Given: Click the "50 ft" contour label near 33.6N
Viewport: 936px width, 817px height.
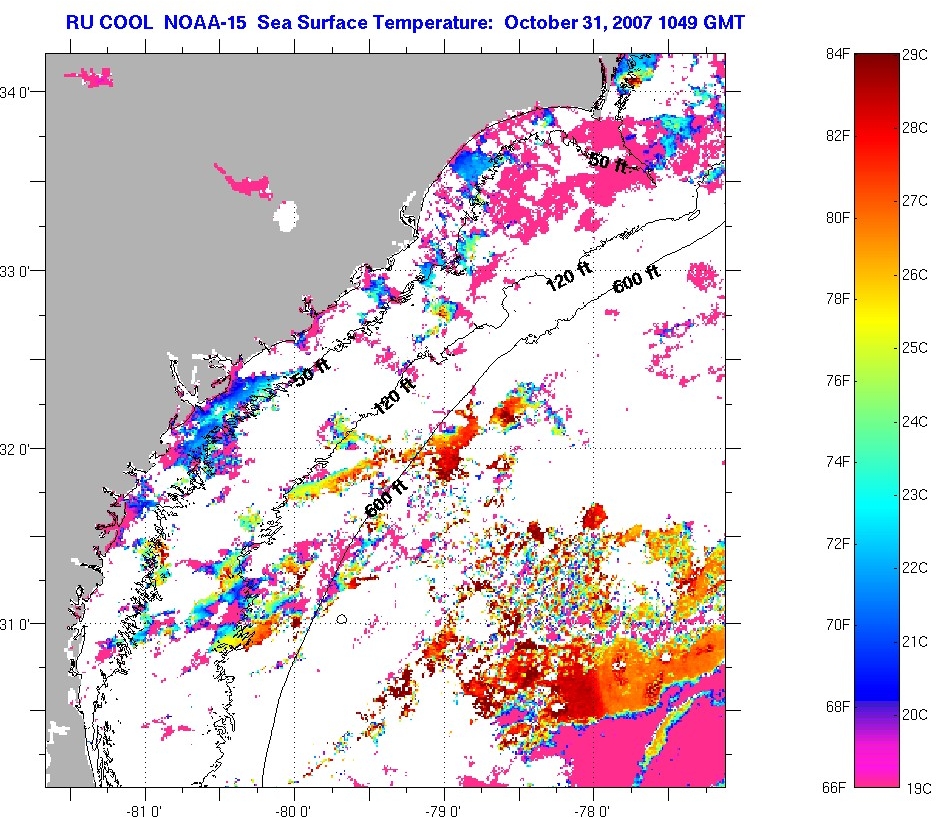Looking at the screenshot, I should point(608,162).
